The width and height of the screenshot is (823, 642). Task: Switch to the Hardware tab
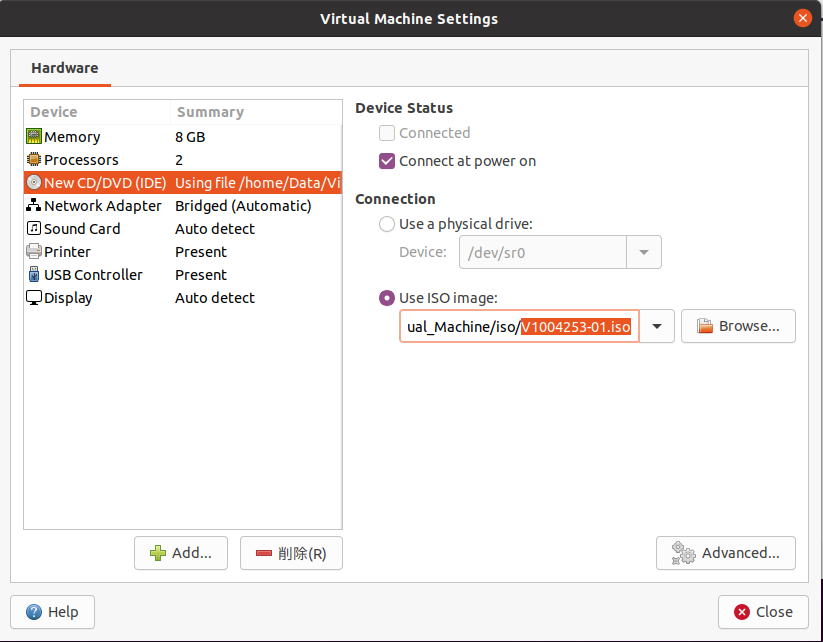[65, 68]
